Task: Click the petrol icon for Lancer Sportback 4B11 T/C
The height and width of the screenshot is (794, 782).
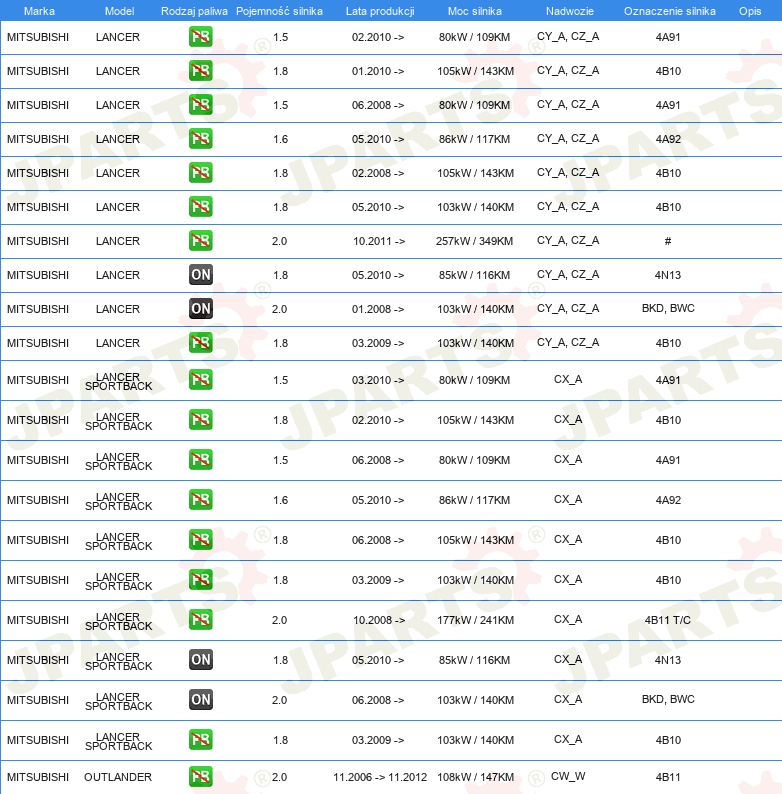Action: click(x=200, y=620)
